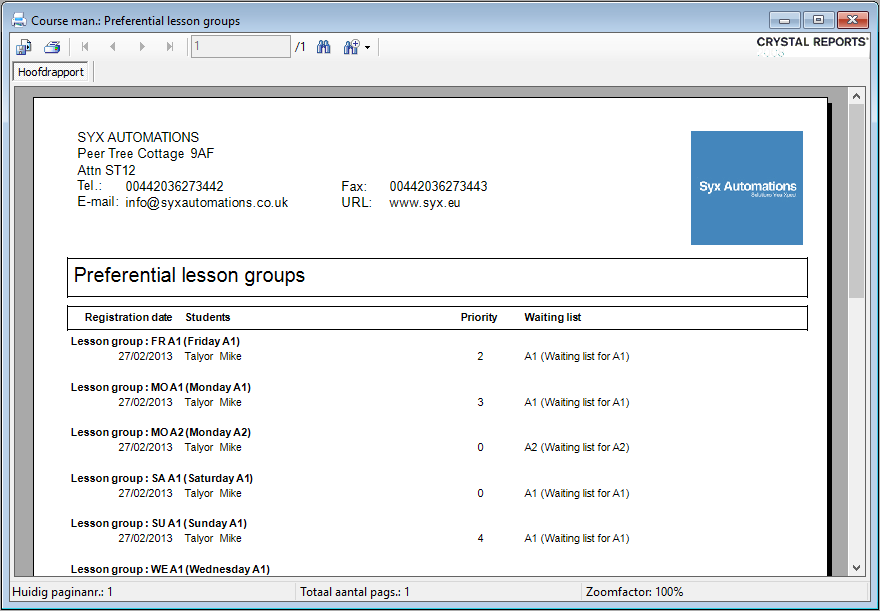
Task: Click the info@syxautomations.co.uk email address
Action: pyautogui.click(x=207, y=202)
